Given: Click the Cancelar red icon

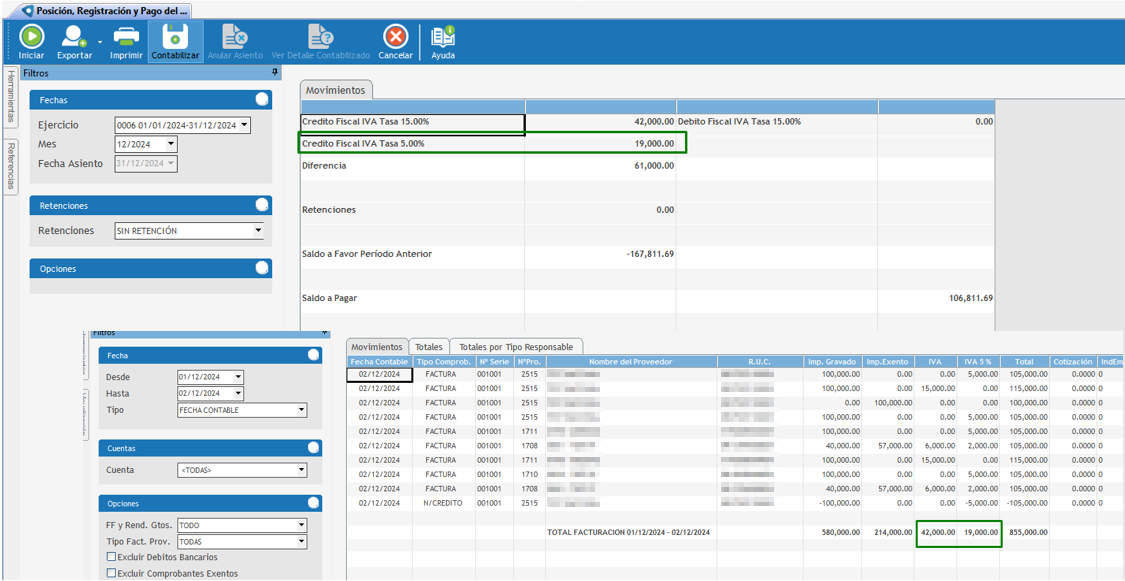Looking at the screenshot, I should [x=396, y=37].
